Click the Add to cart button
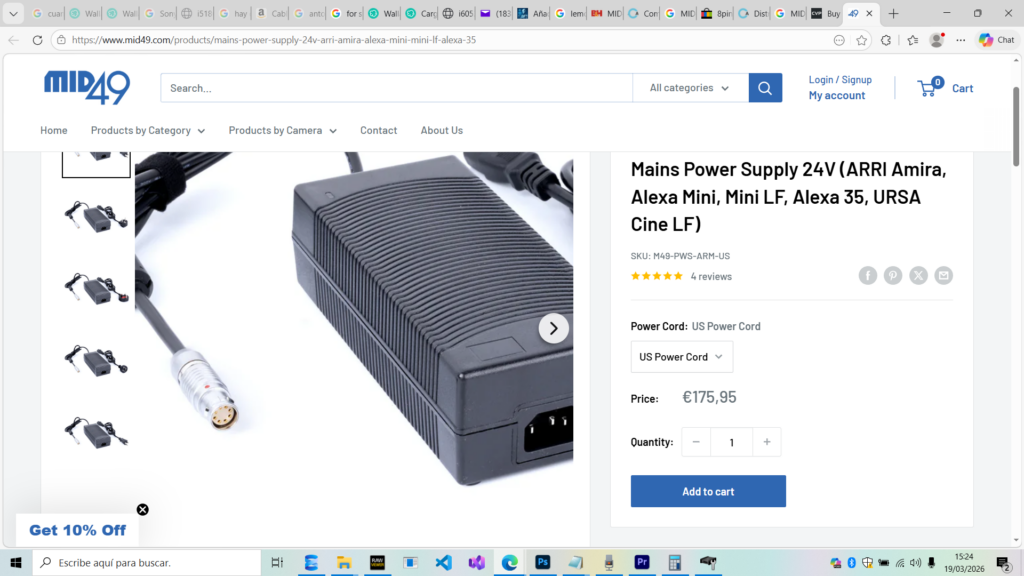 (708, 491)
